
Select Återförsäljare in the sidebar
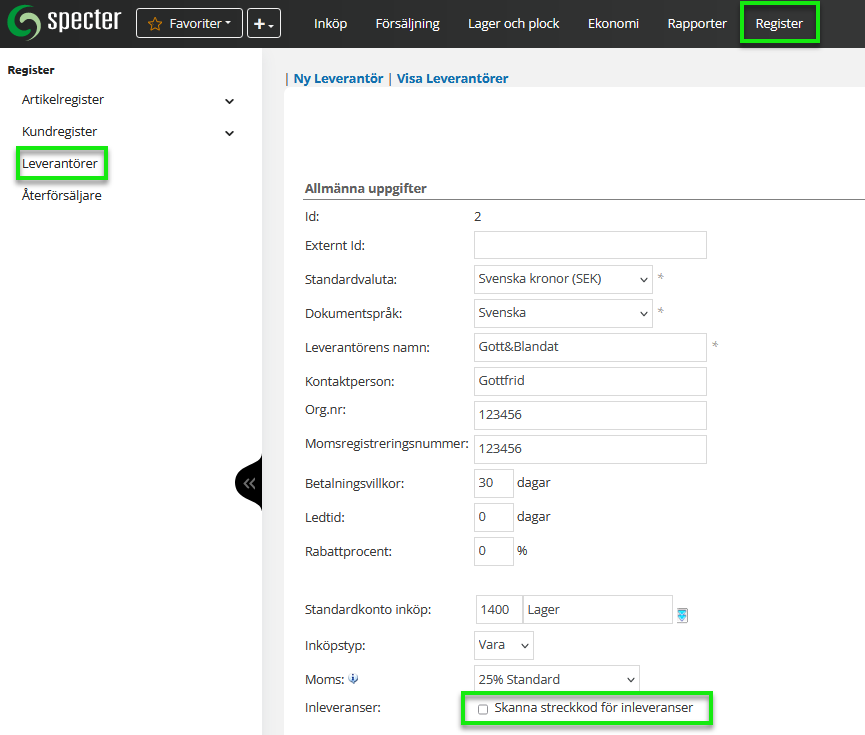pyautogui.click(x=62, y=196)
